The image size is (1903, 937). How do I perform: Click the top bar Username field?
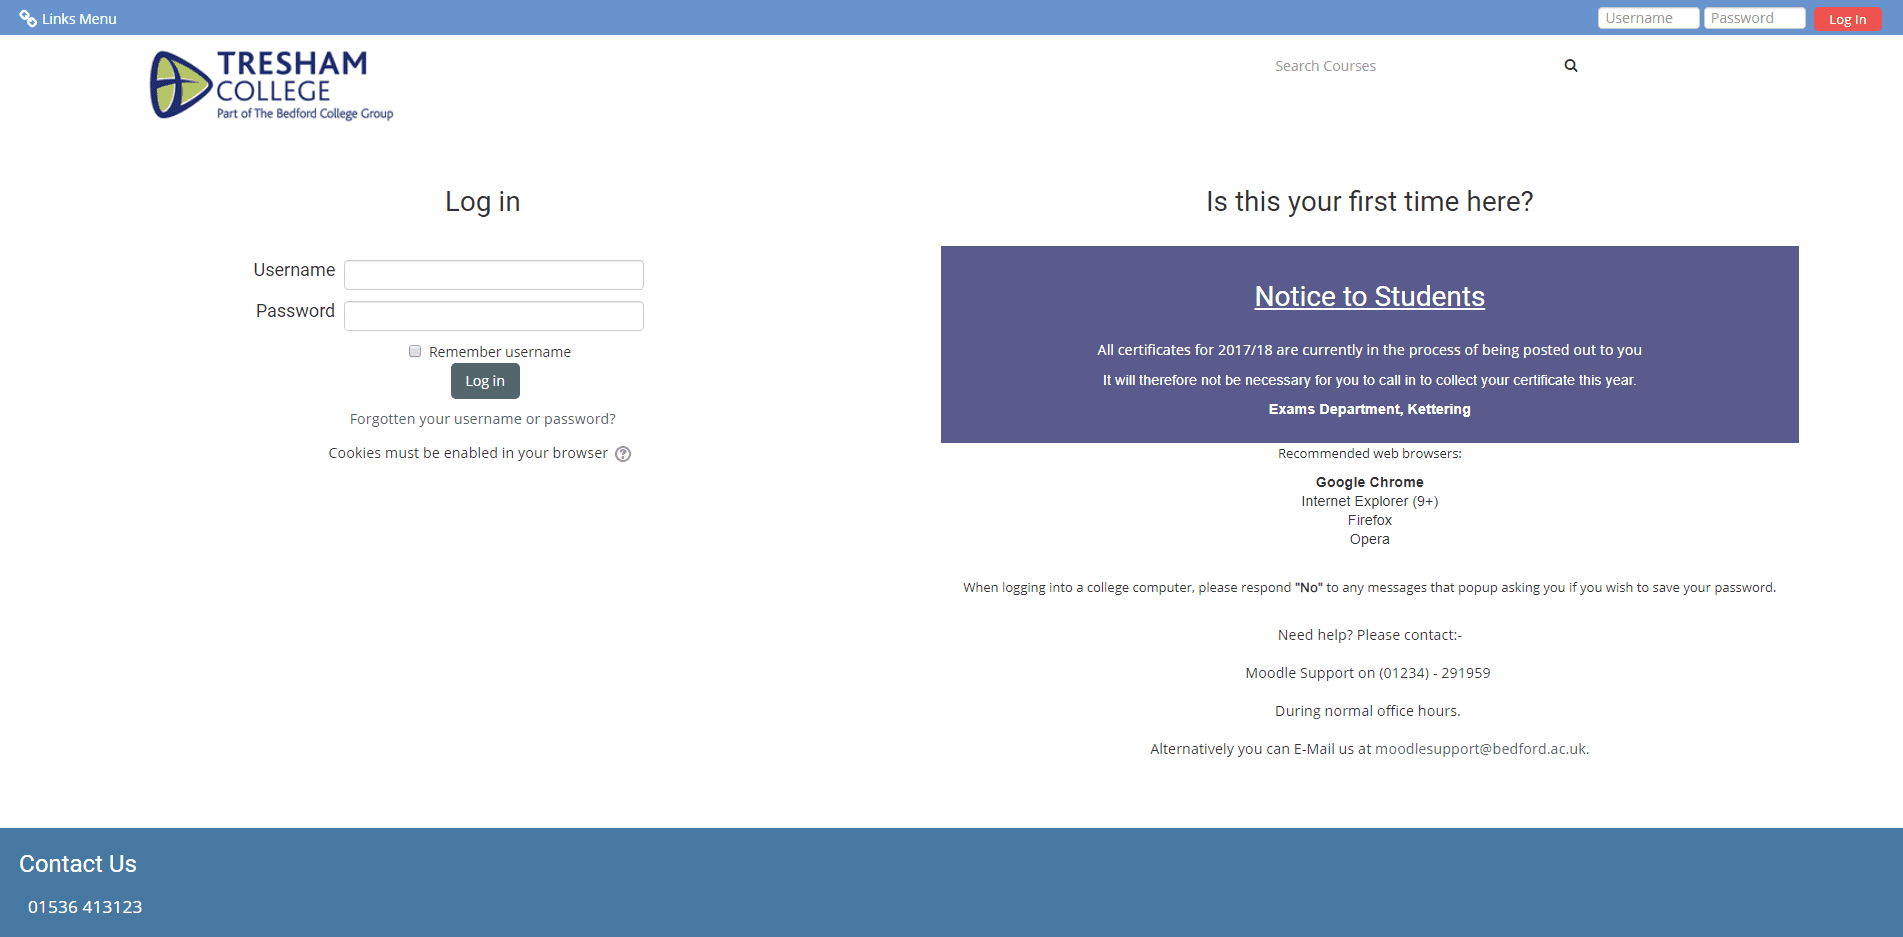pos(1648,18)
